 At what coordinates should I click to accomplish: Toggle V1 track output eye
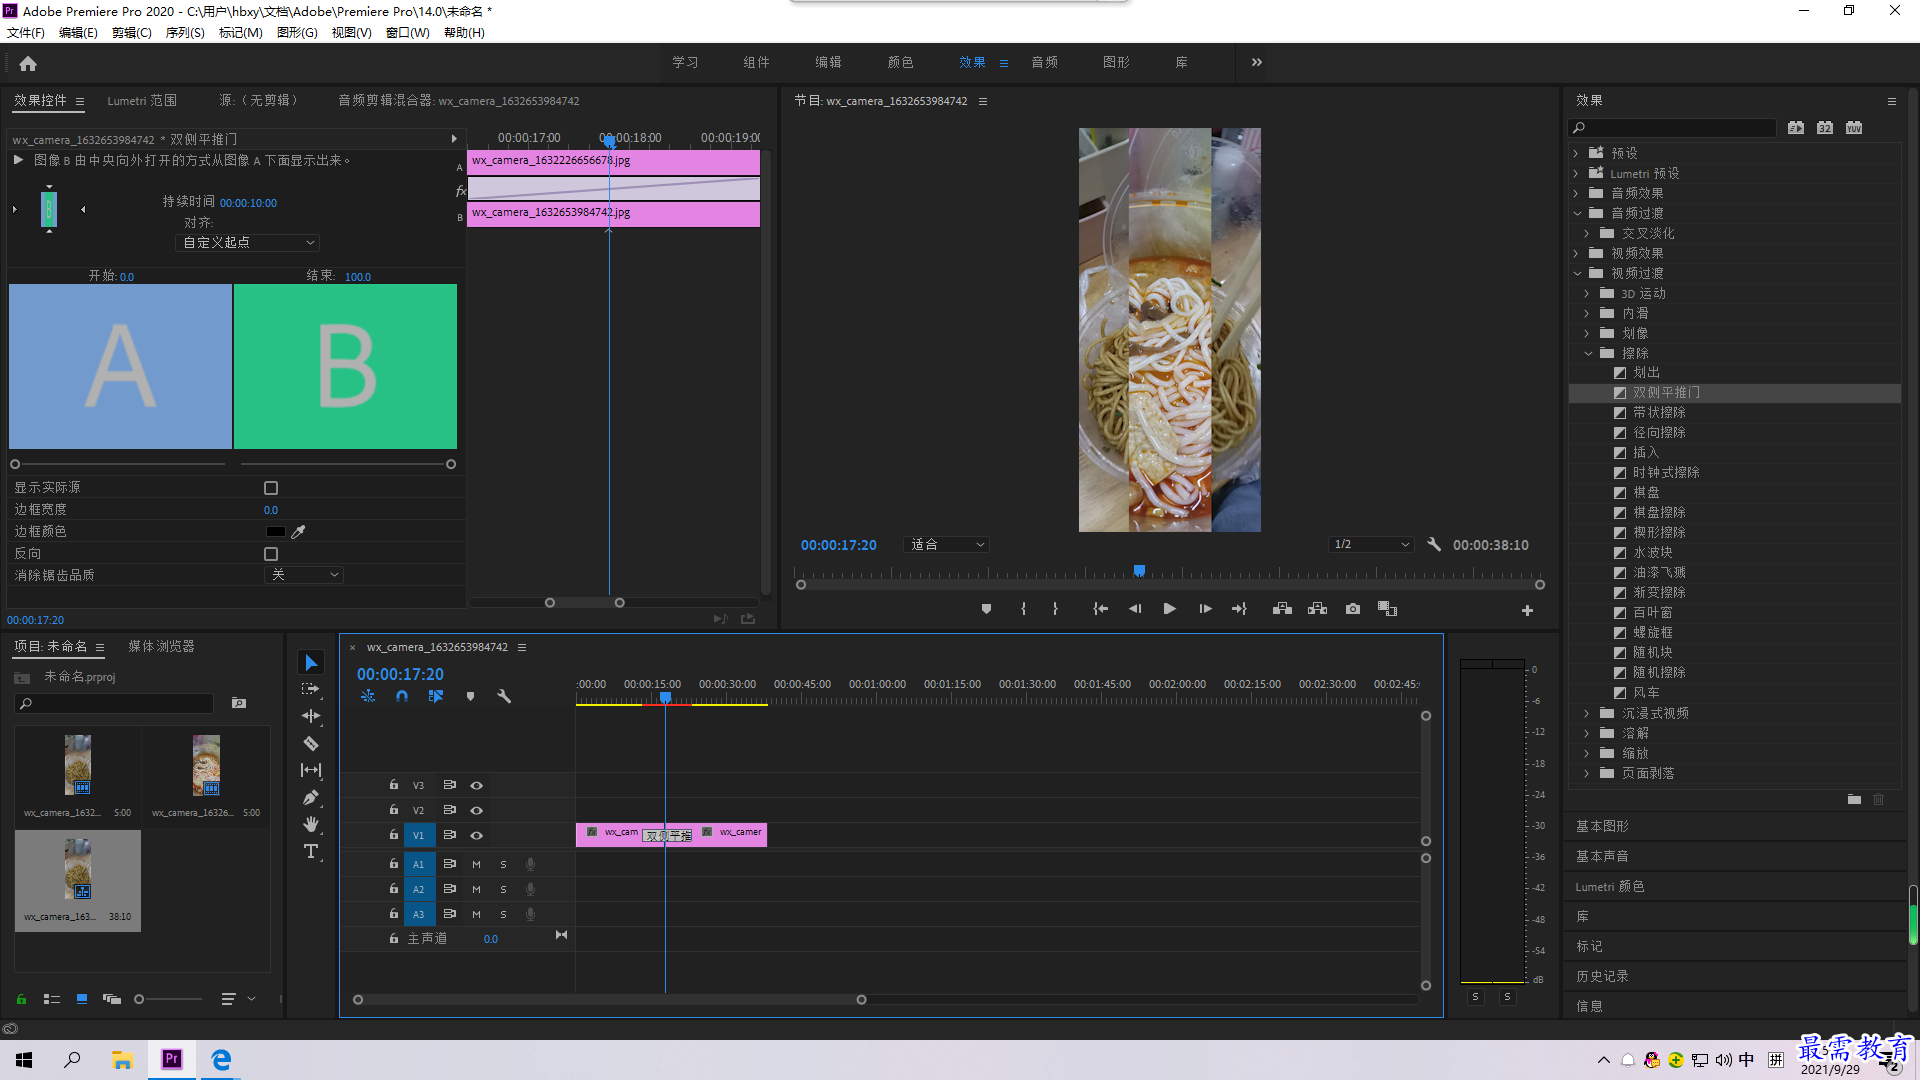(477, 835)
